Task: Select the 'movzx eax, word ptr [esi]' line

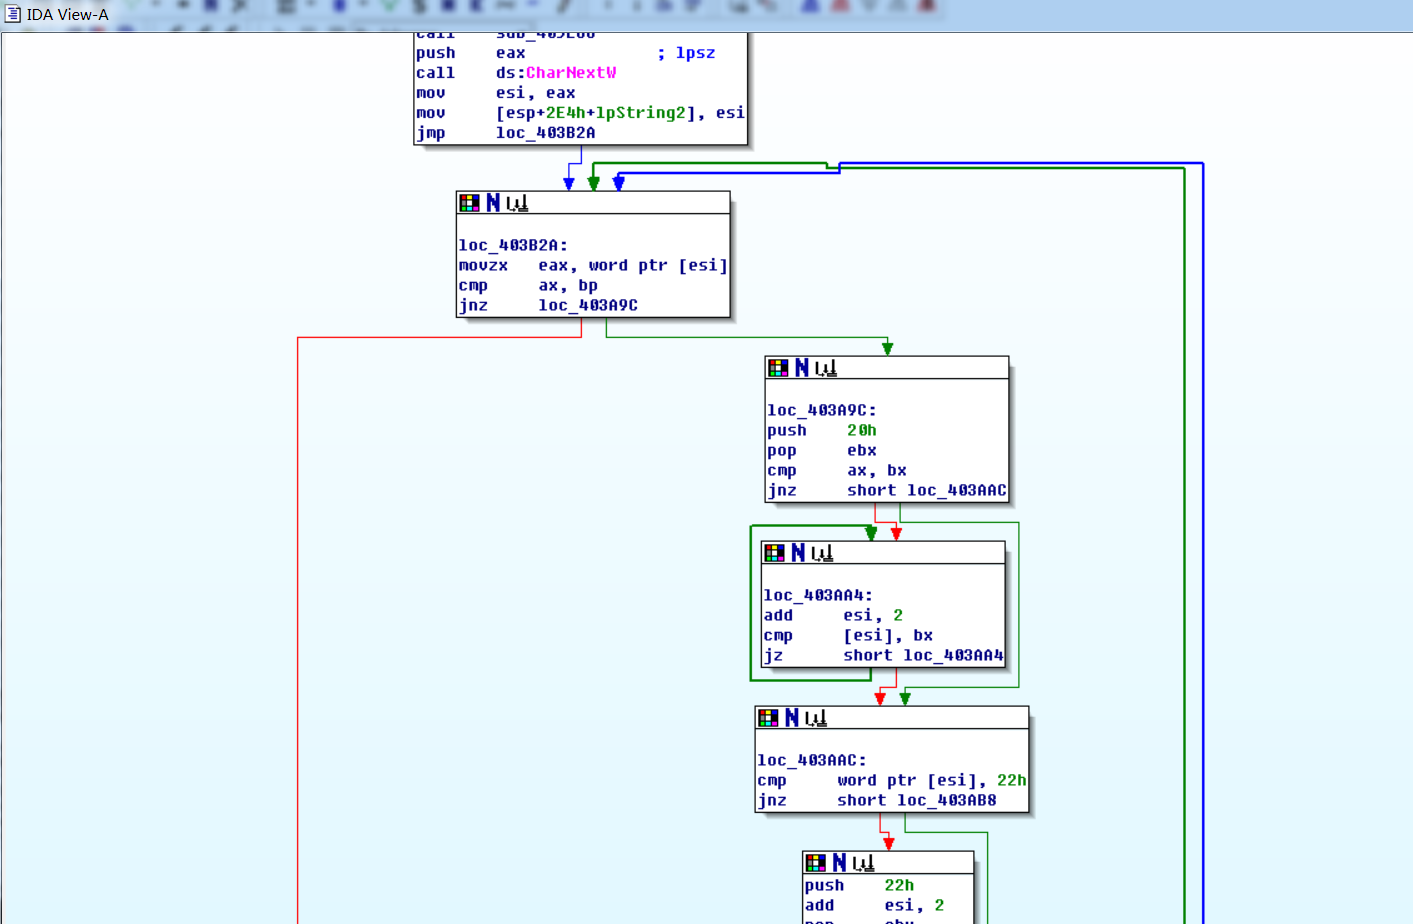Action: coord(593,265)
